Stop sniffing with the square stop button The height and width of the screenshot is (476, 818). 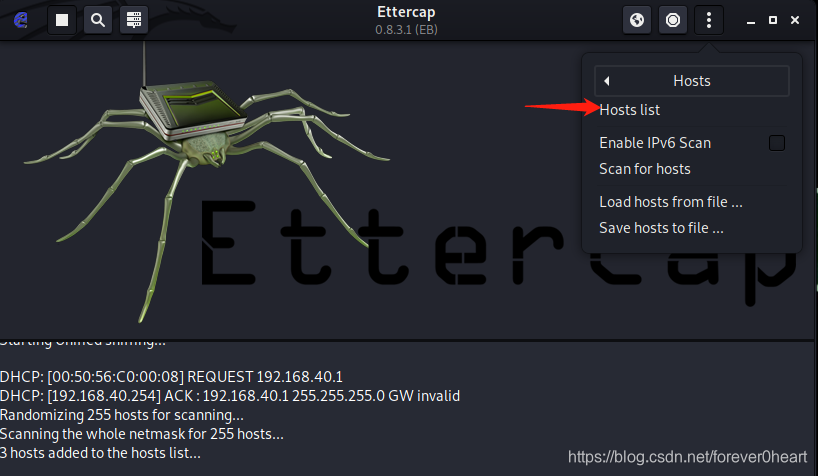(x=62, y=20)
